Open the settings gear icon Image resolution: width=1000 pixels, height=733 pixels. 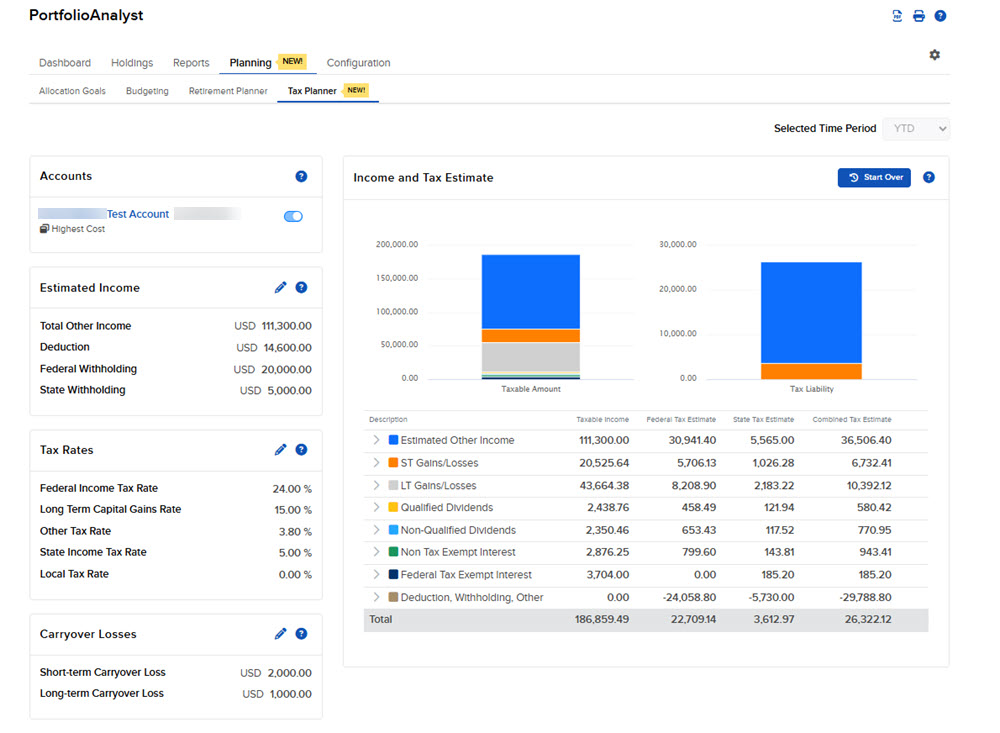(x=934, y=55)
